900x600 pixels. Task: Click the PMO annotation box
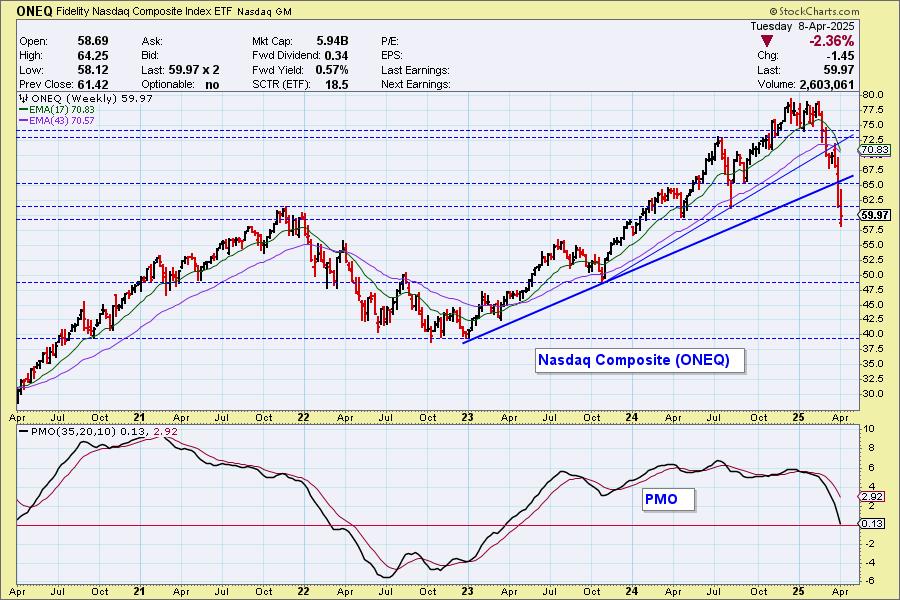coord(668,499)
